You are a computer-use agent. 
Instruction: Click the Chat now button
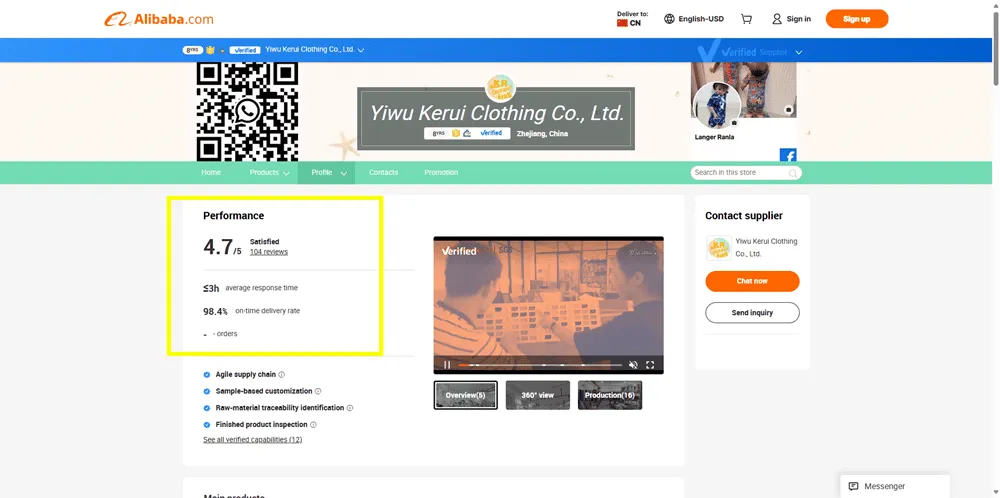tap(752, 281)
